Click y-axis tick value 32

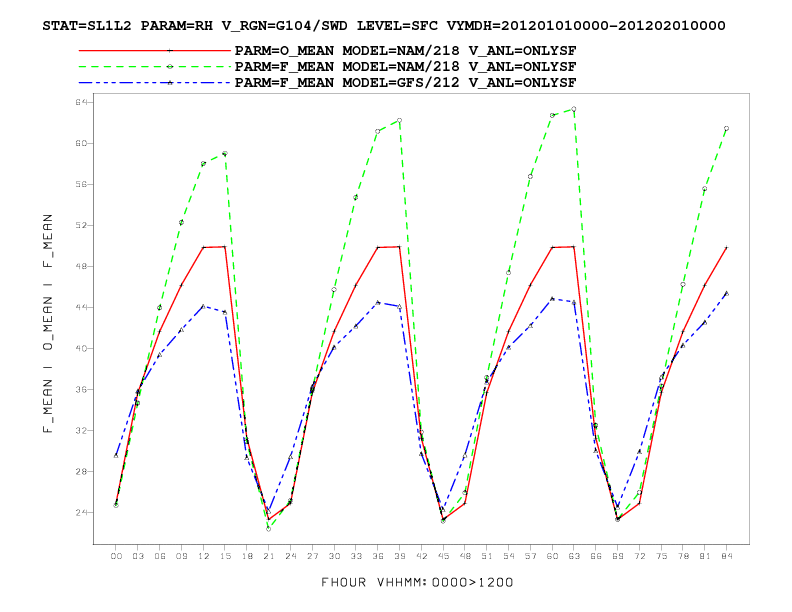(x=82, y=430)
